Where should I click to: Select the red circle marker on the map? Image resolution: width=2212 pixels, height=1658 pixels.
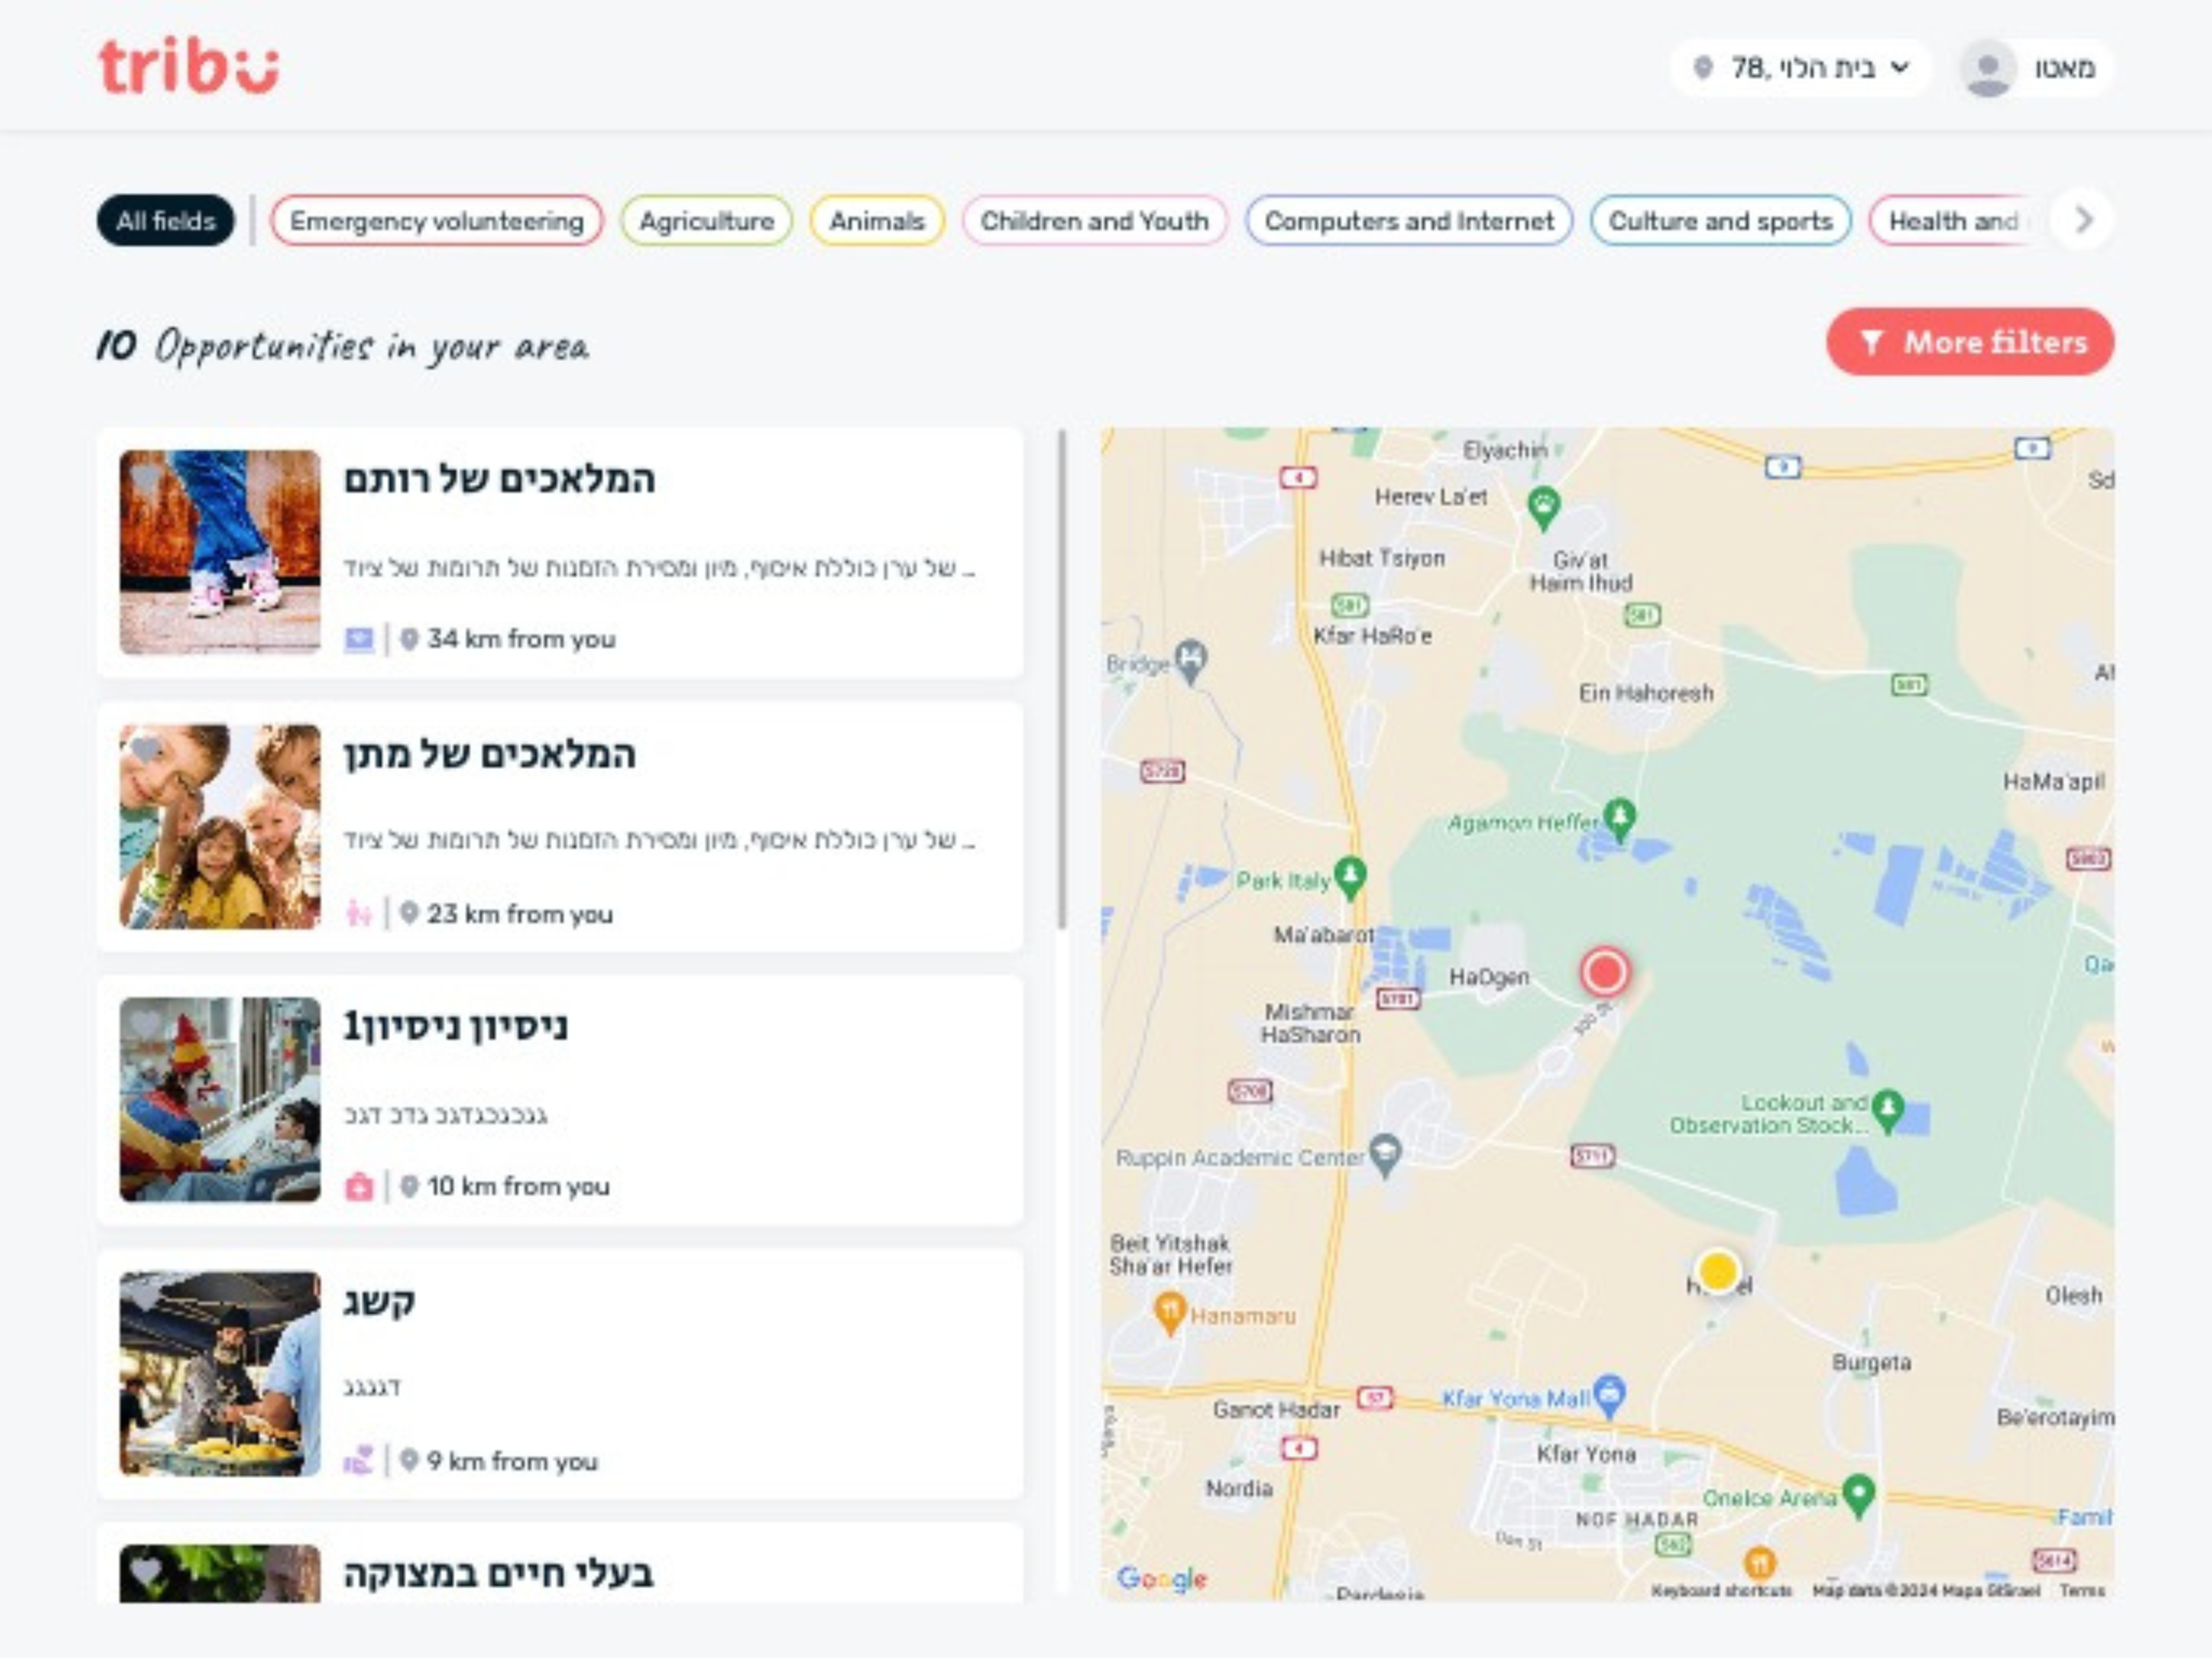pos(1605,972)
